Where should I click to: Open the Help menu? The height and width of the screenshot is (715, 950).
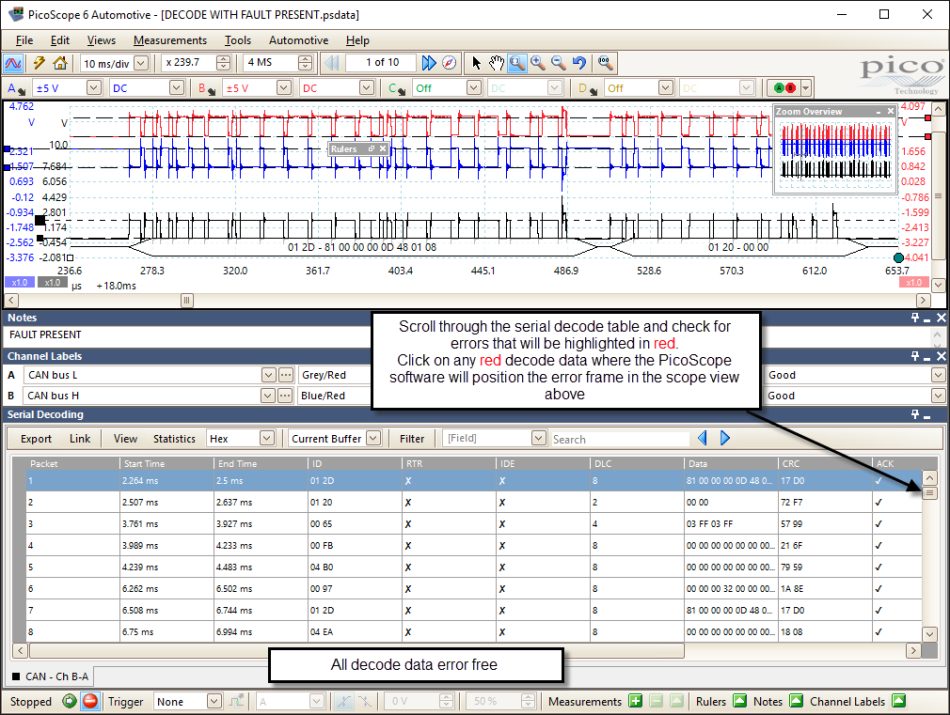click(x=357, y=41)
